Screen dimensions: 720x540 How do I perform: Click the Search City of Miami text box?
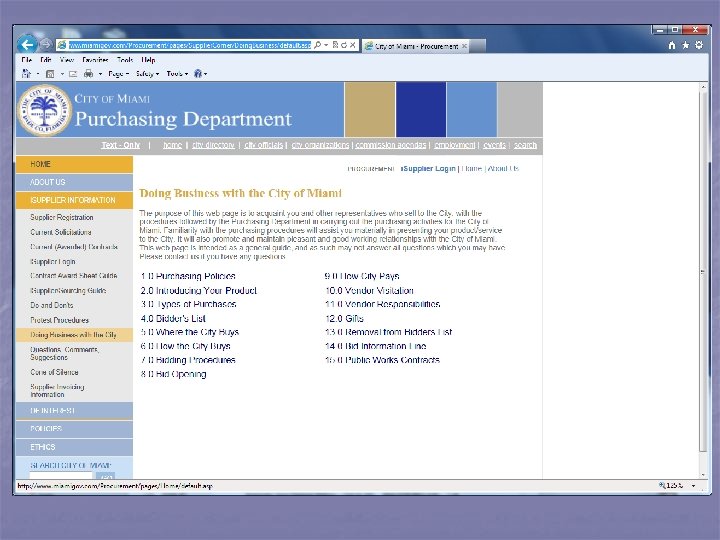pyautogui.click(x=61, y=476)
